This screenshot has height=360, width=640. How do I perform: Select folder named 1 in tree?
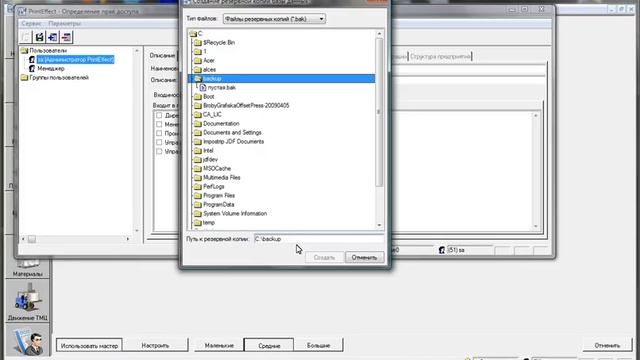pyautogui.click(x=204, y=51)
